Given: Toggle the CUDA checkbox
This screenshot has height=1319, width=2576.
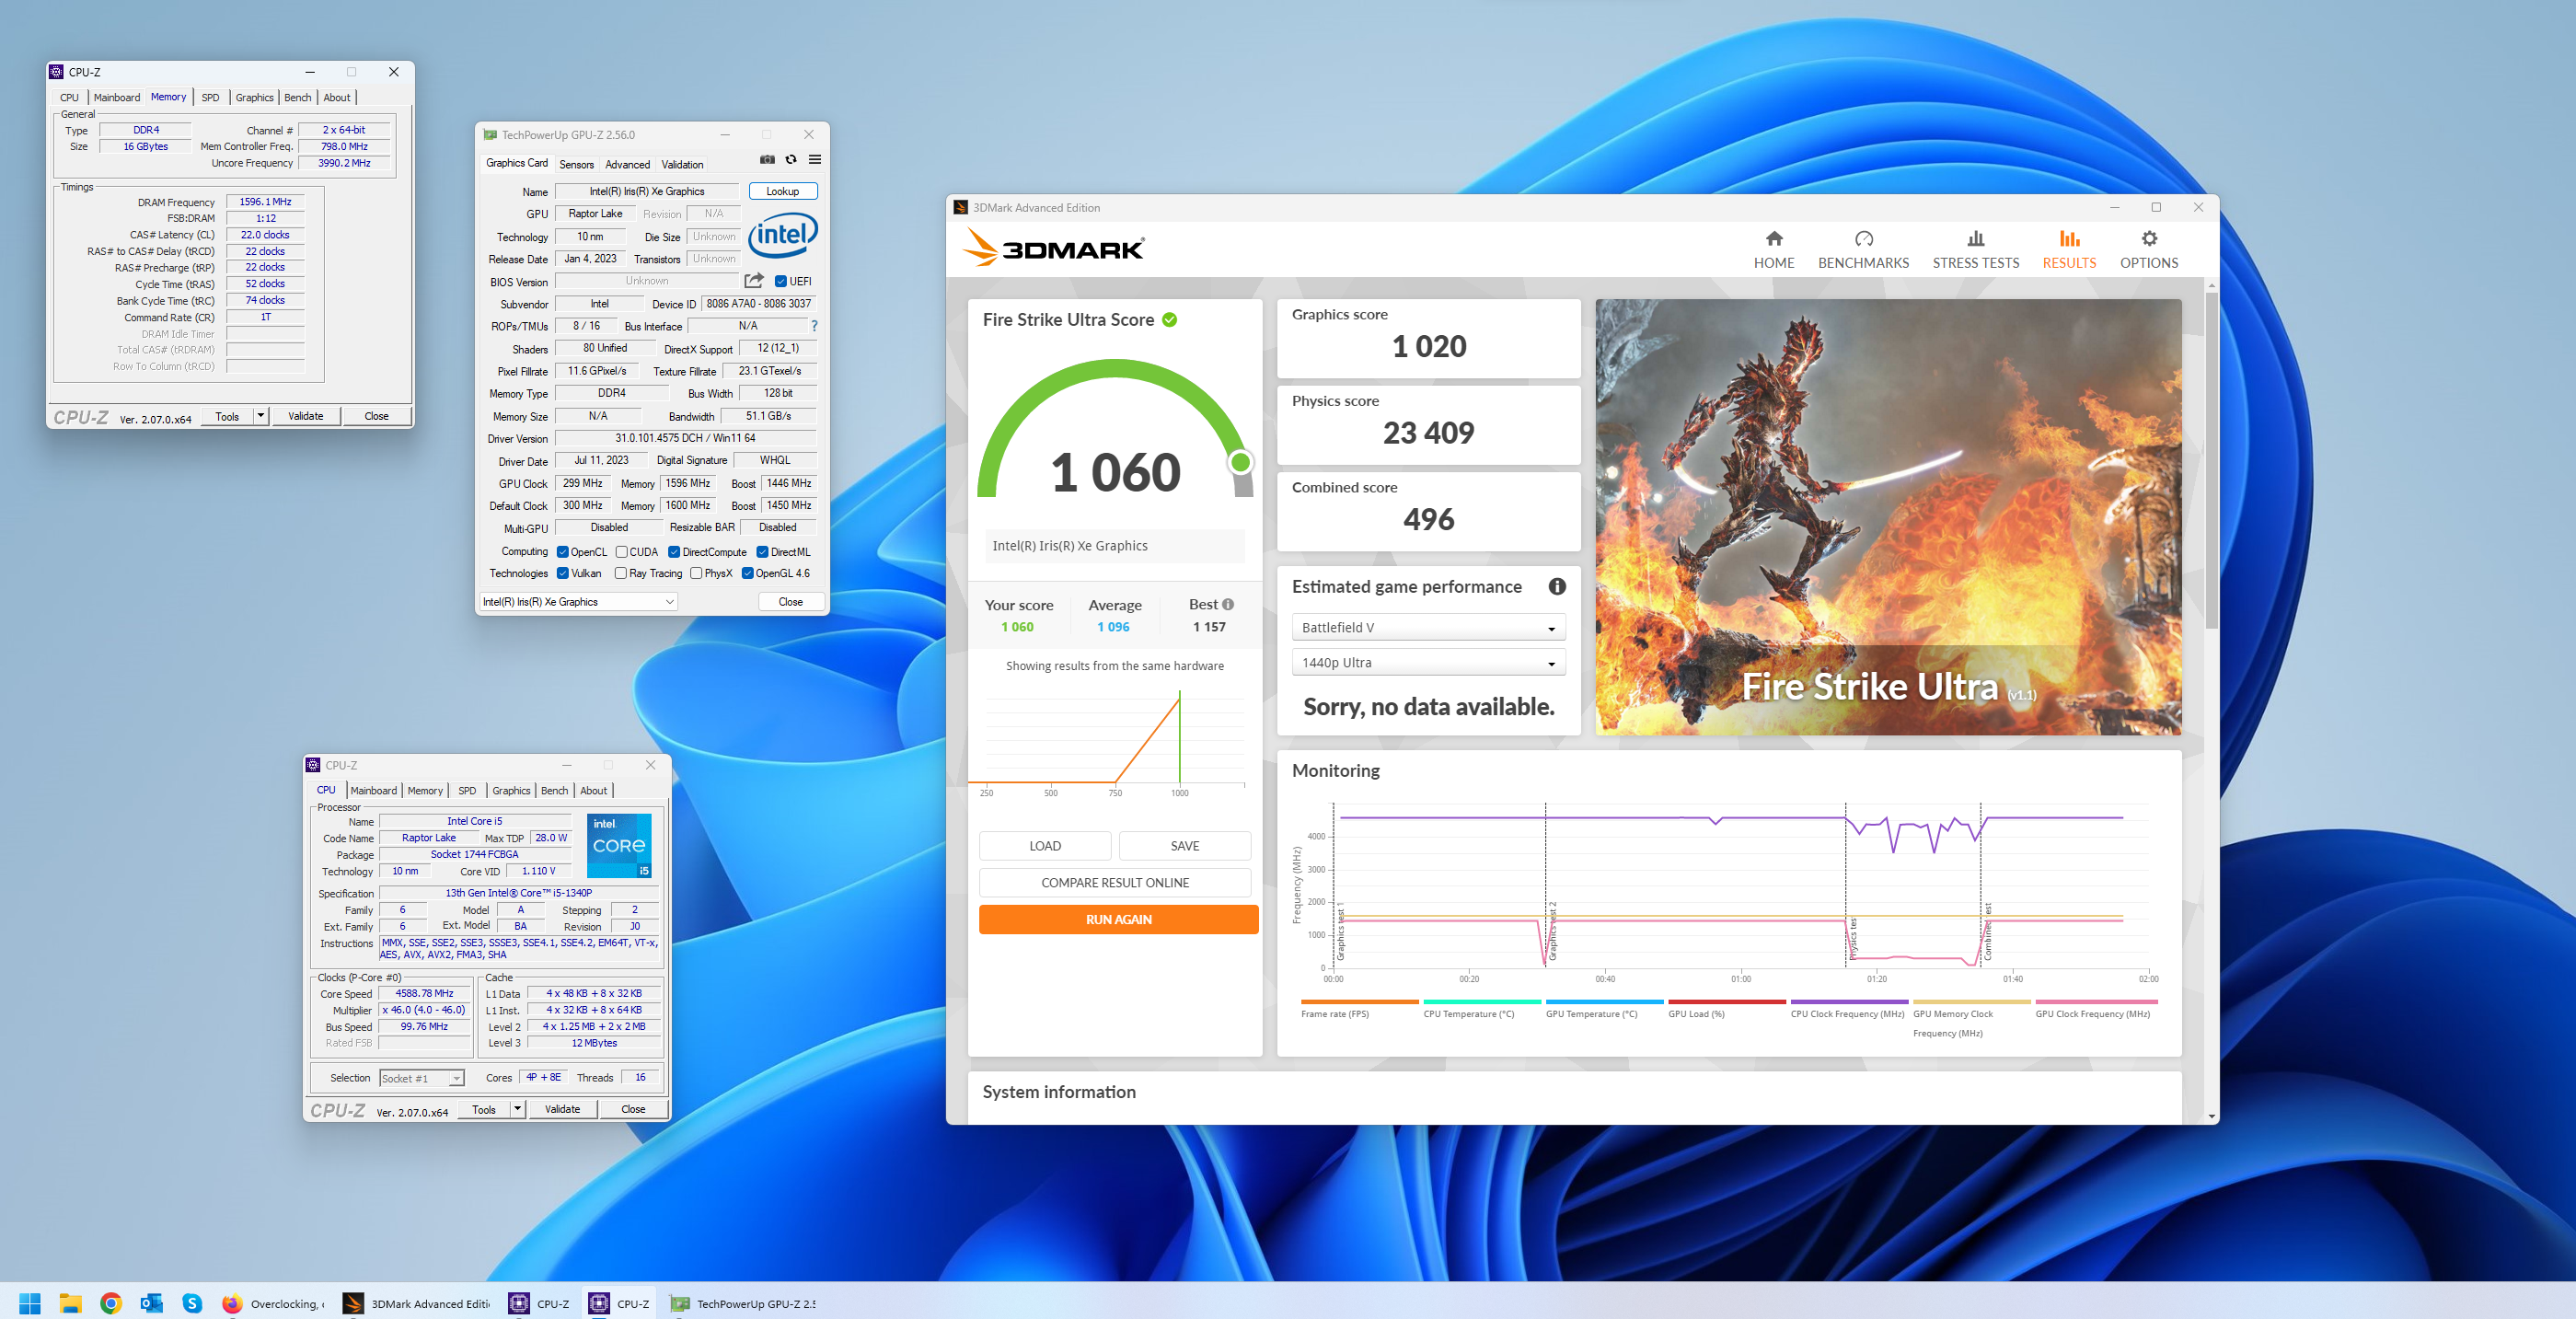Looking at the screenshot, I should [622, 552].
